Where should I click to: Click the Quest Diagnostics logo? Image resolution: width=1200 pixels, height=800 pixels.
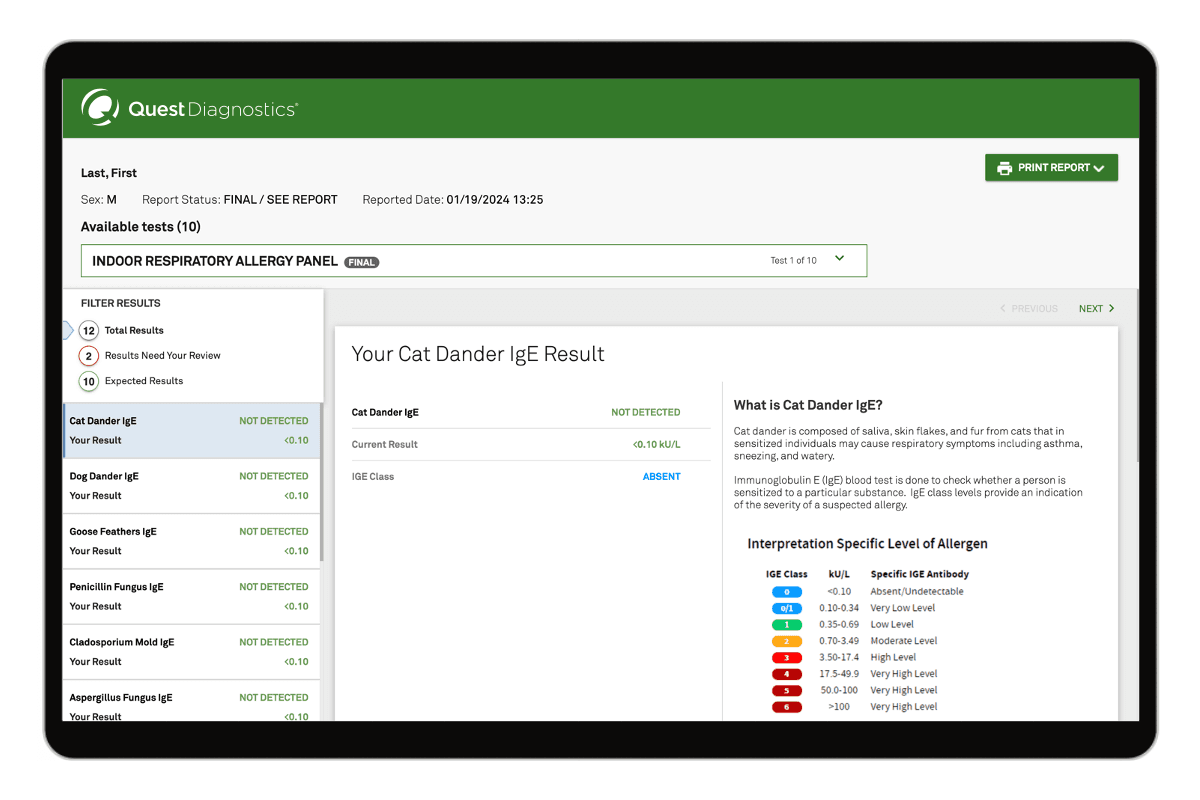tap(189, 108)
